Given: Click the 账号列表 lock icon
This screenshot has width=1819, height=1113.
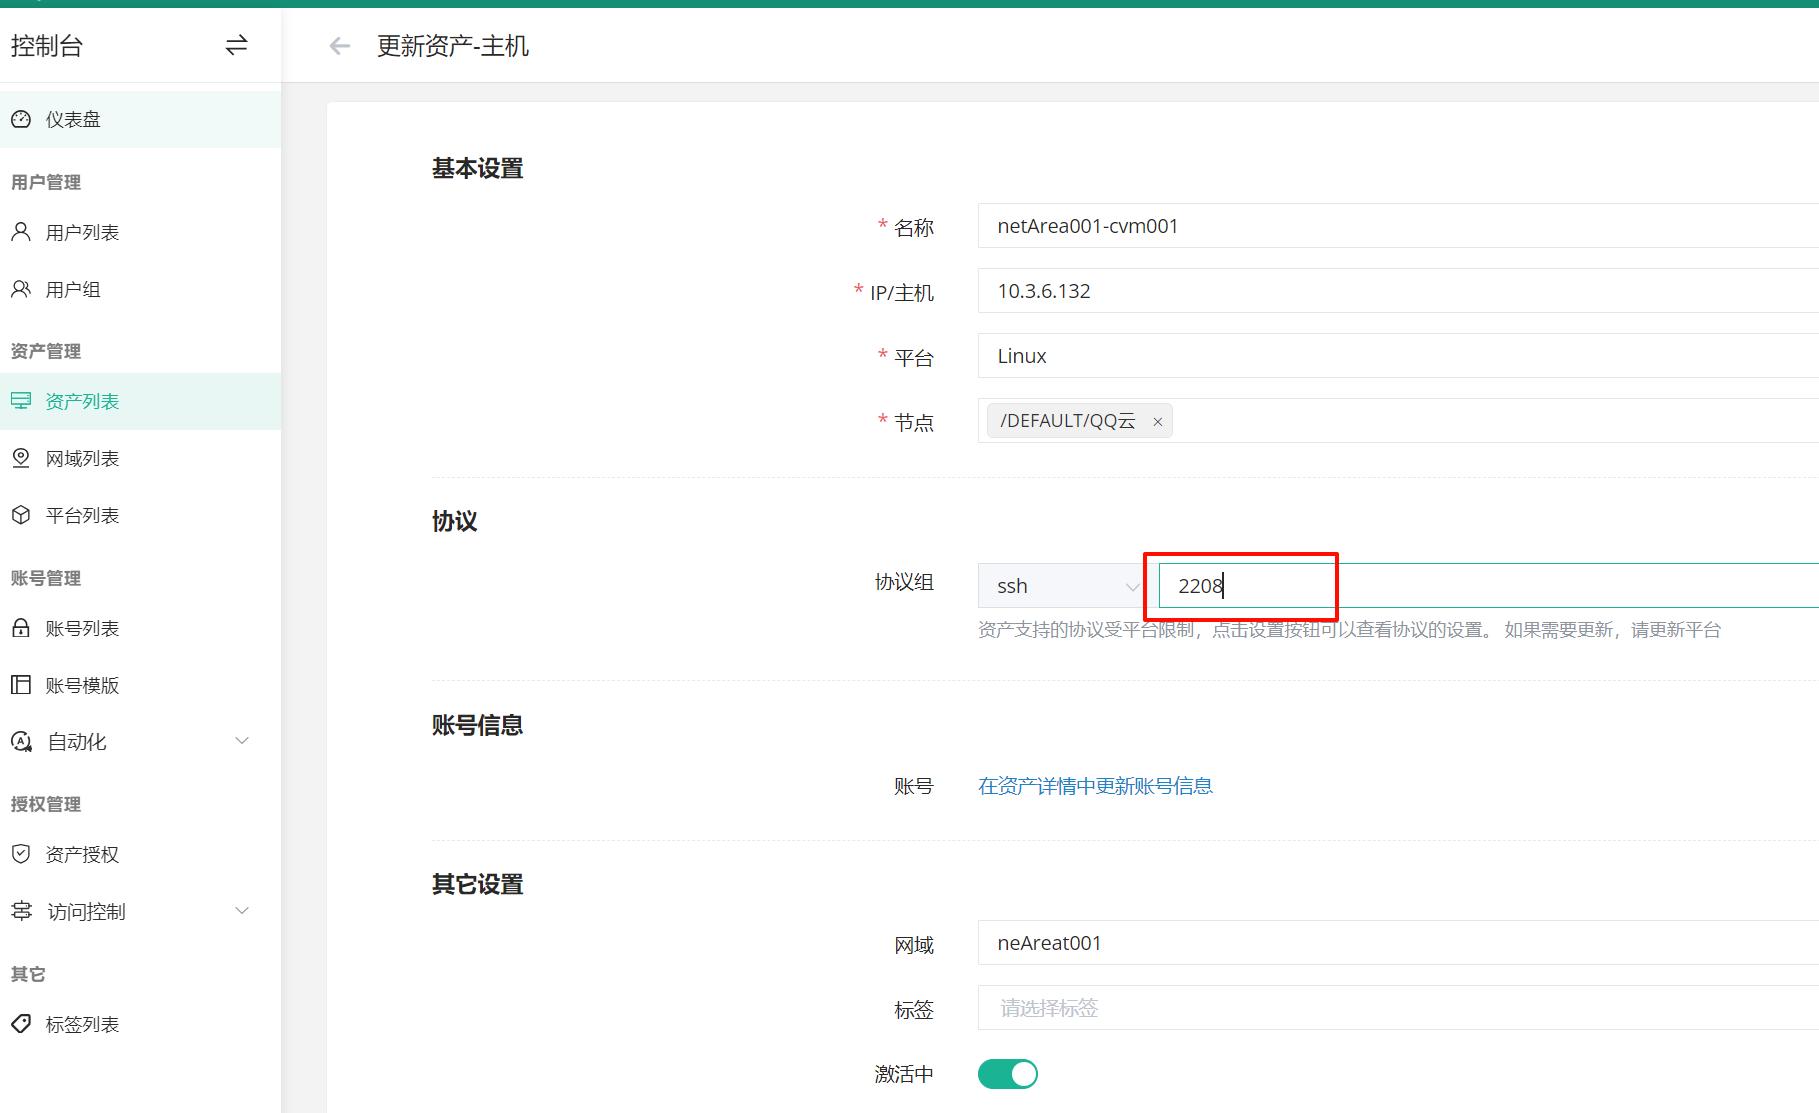Looking at the screenshot, I should coord(21,628).
